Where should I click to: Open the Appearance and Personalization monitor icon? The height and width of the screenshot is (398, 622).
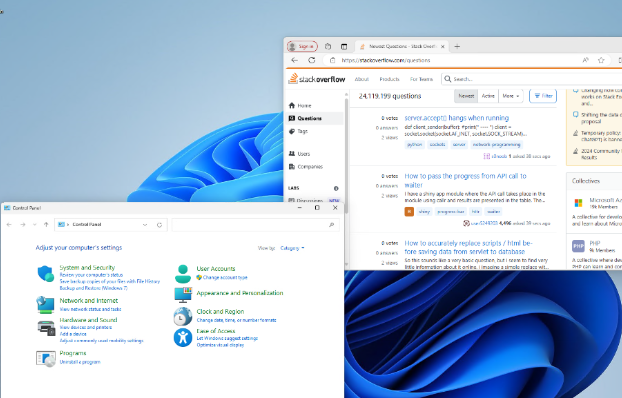[x=182, y=295]
